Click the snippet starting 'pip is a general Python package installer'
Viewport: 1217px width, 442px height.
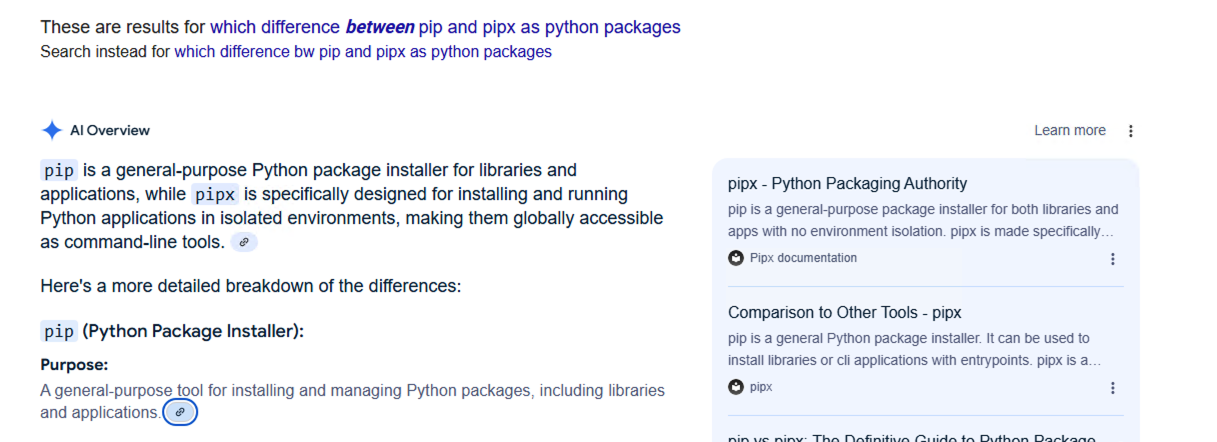coord(915,349)
